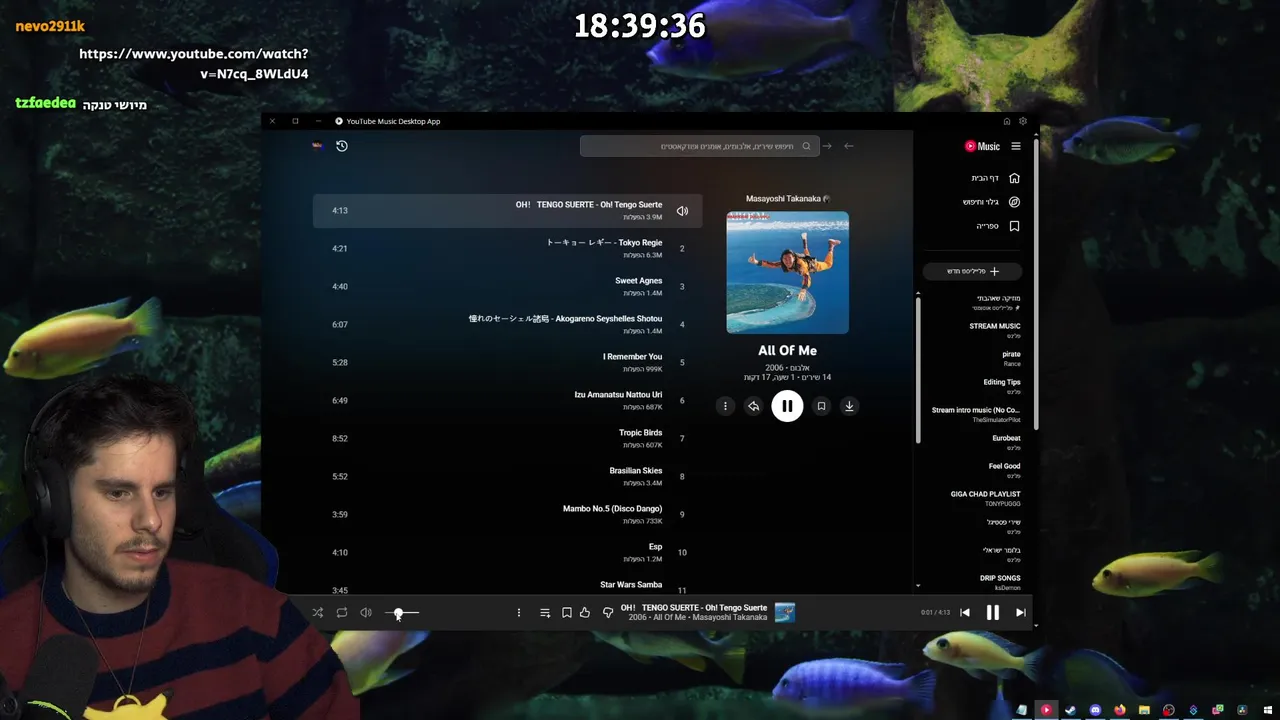Viewport: 1280px width, 720px height.
Task: Dislike the current song with thumbs down
Action: tap(608, 612)
